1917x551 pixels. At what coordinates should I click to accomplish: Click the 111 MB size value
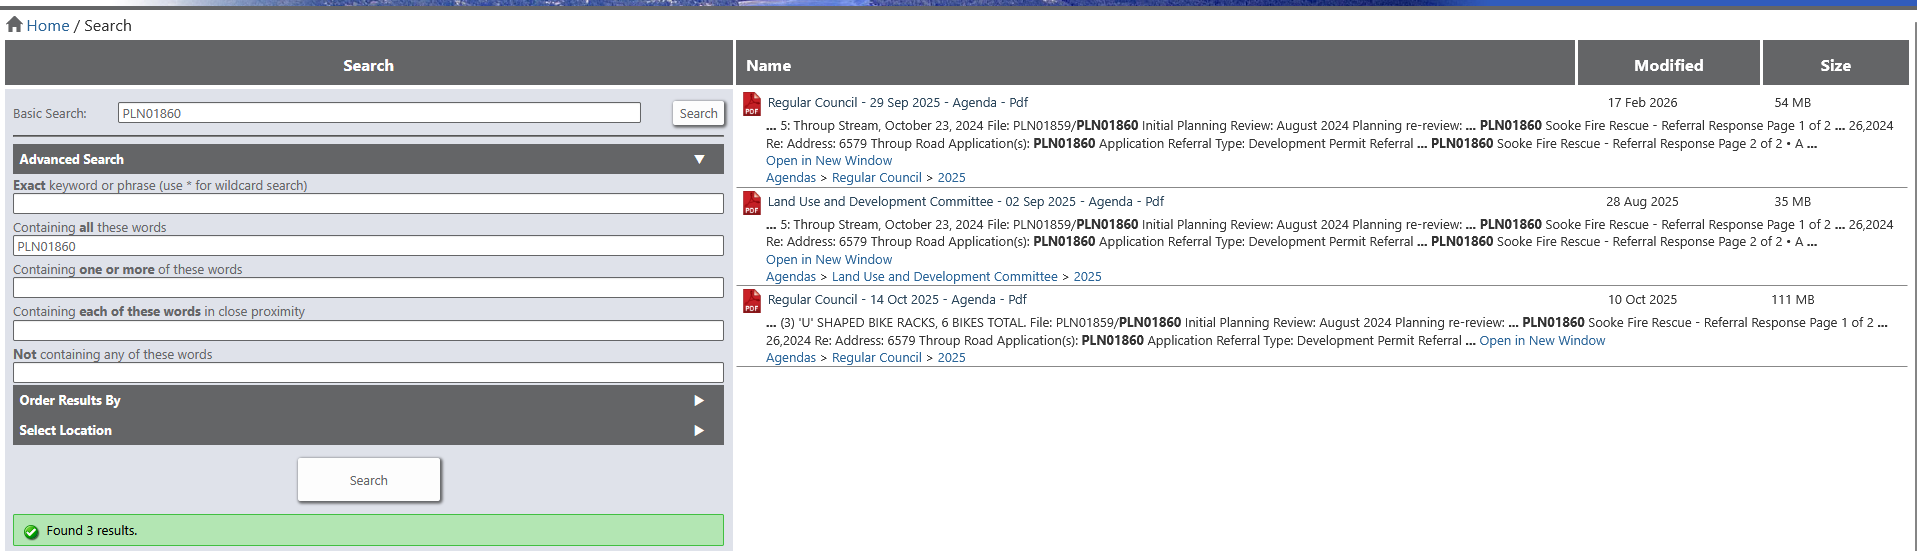(x=1792, y=299)
